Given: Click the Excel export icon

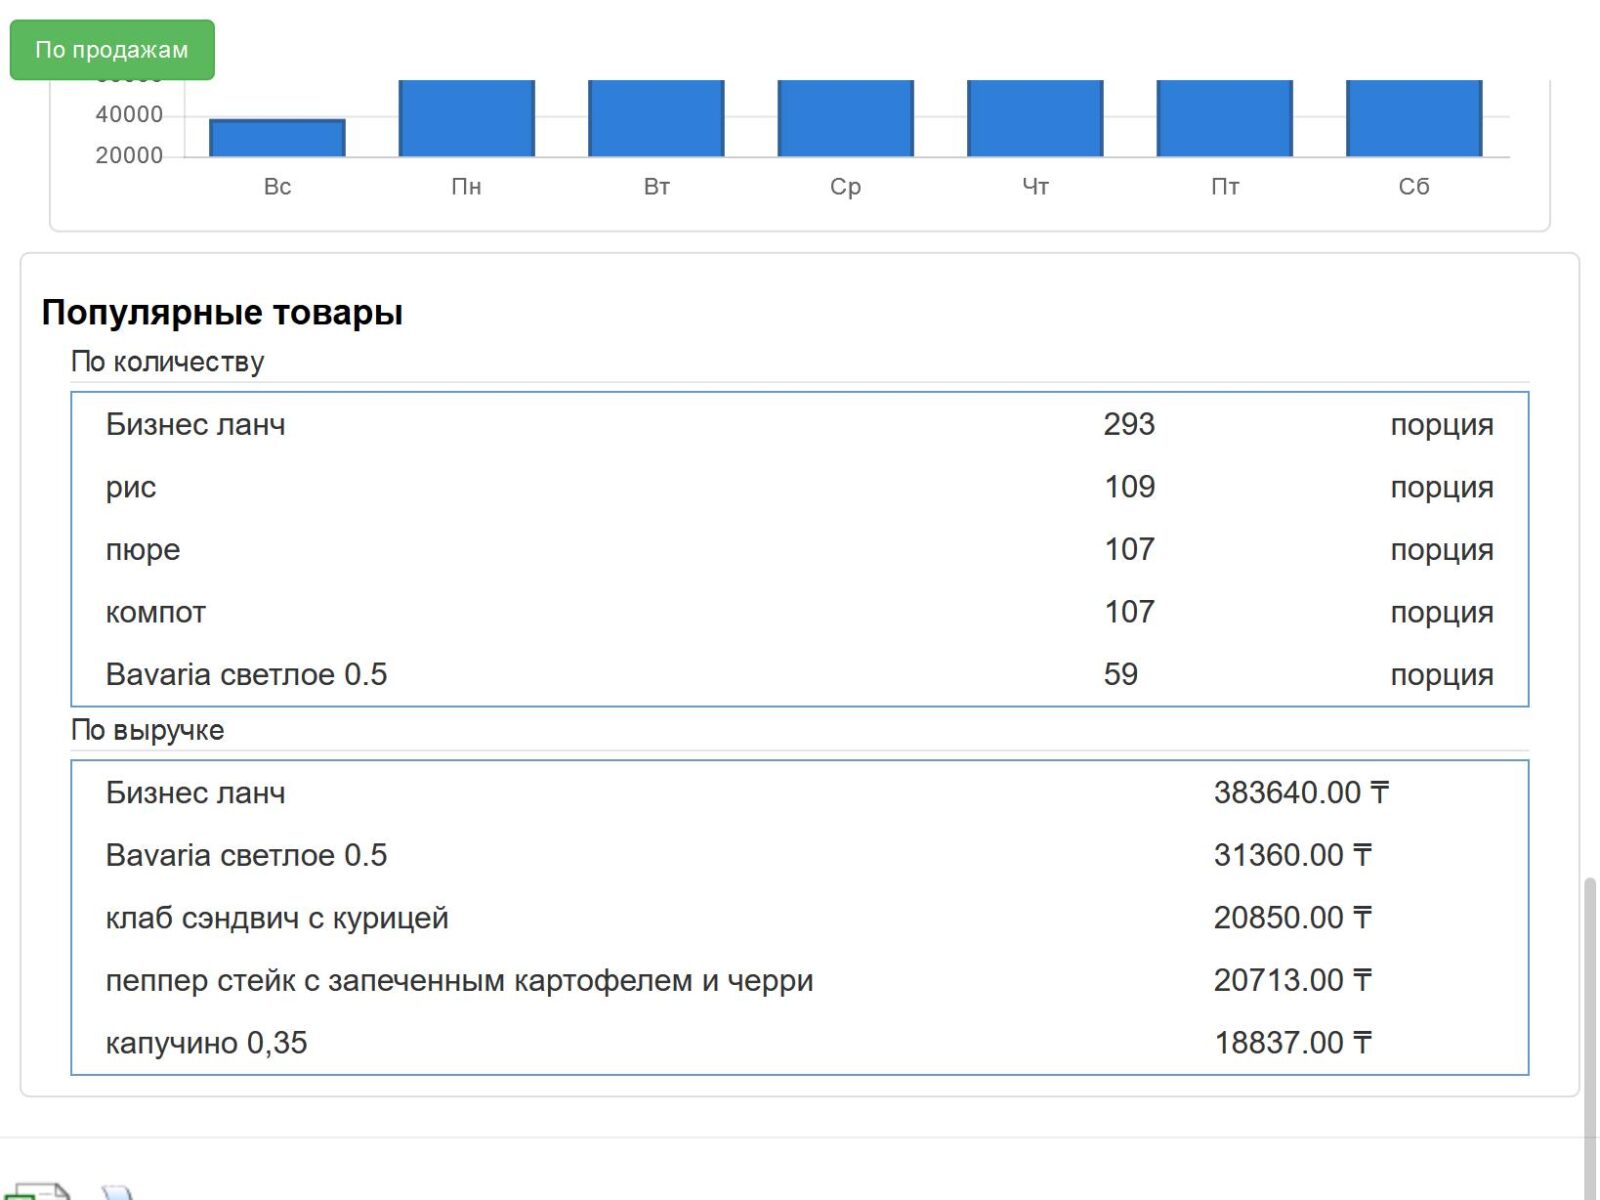Looking at the screenshot, I should (40, 1191).
